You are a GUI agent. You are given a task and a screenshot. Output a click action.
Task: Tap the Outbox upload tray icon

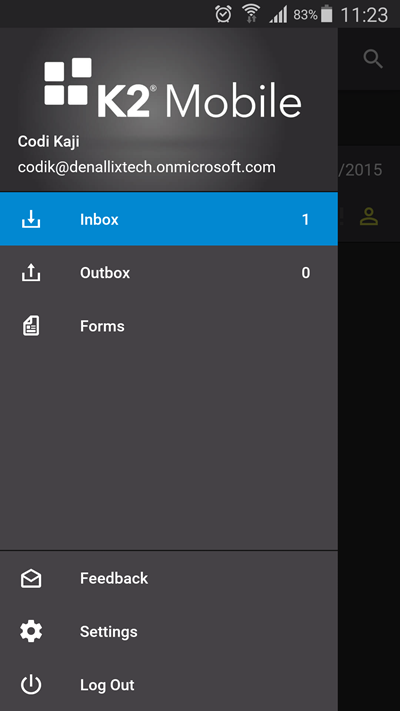(31, 273)
